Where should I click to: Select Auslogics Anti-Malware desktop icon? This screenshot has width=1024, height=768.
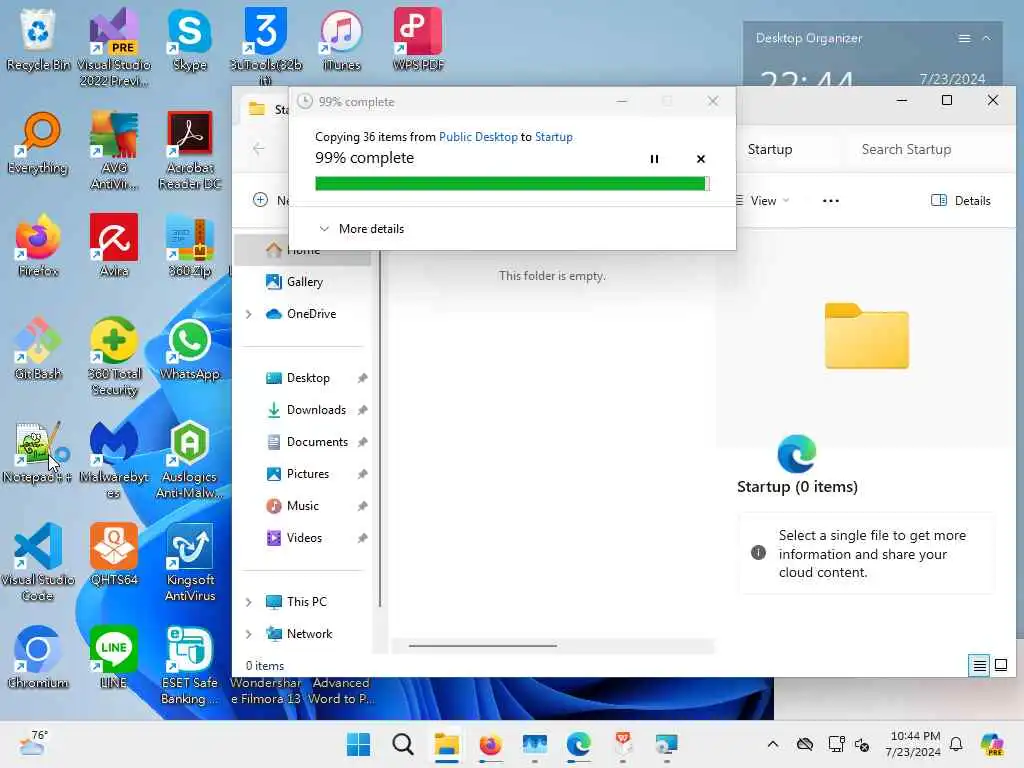[x=189, y=460]
